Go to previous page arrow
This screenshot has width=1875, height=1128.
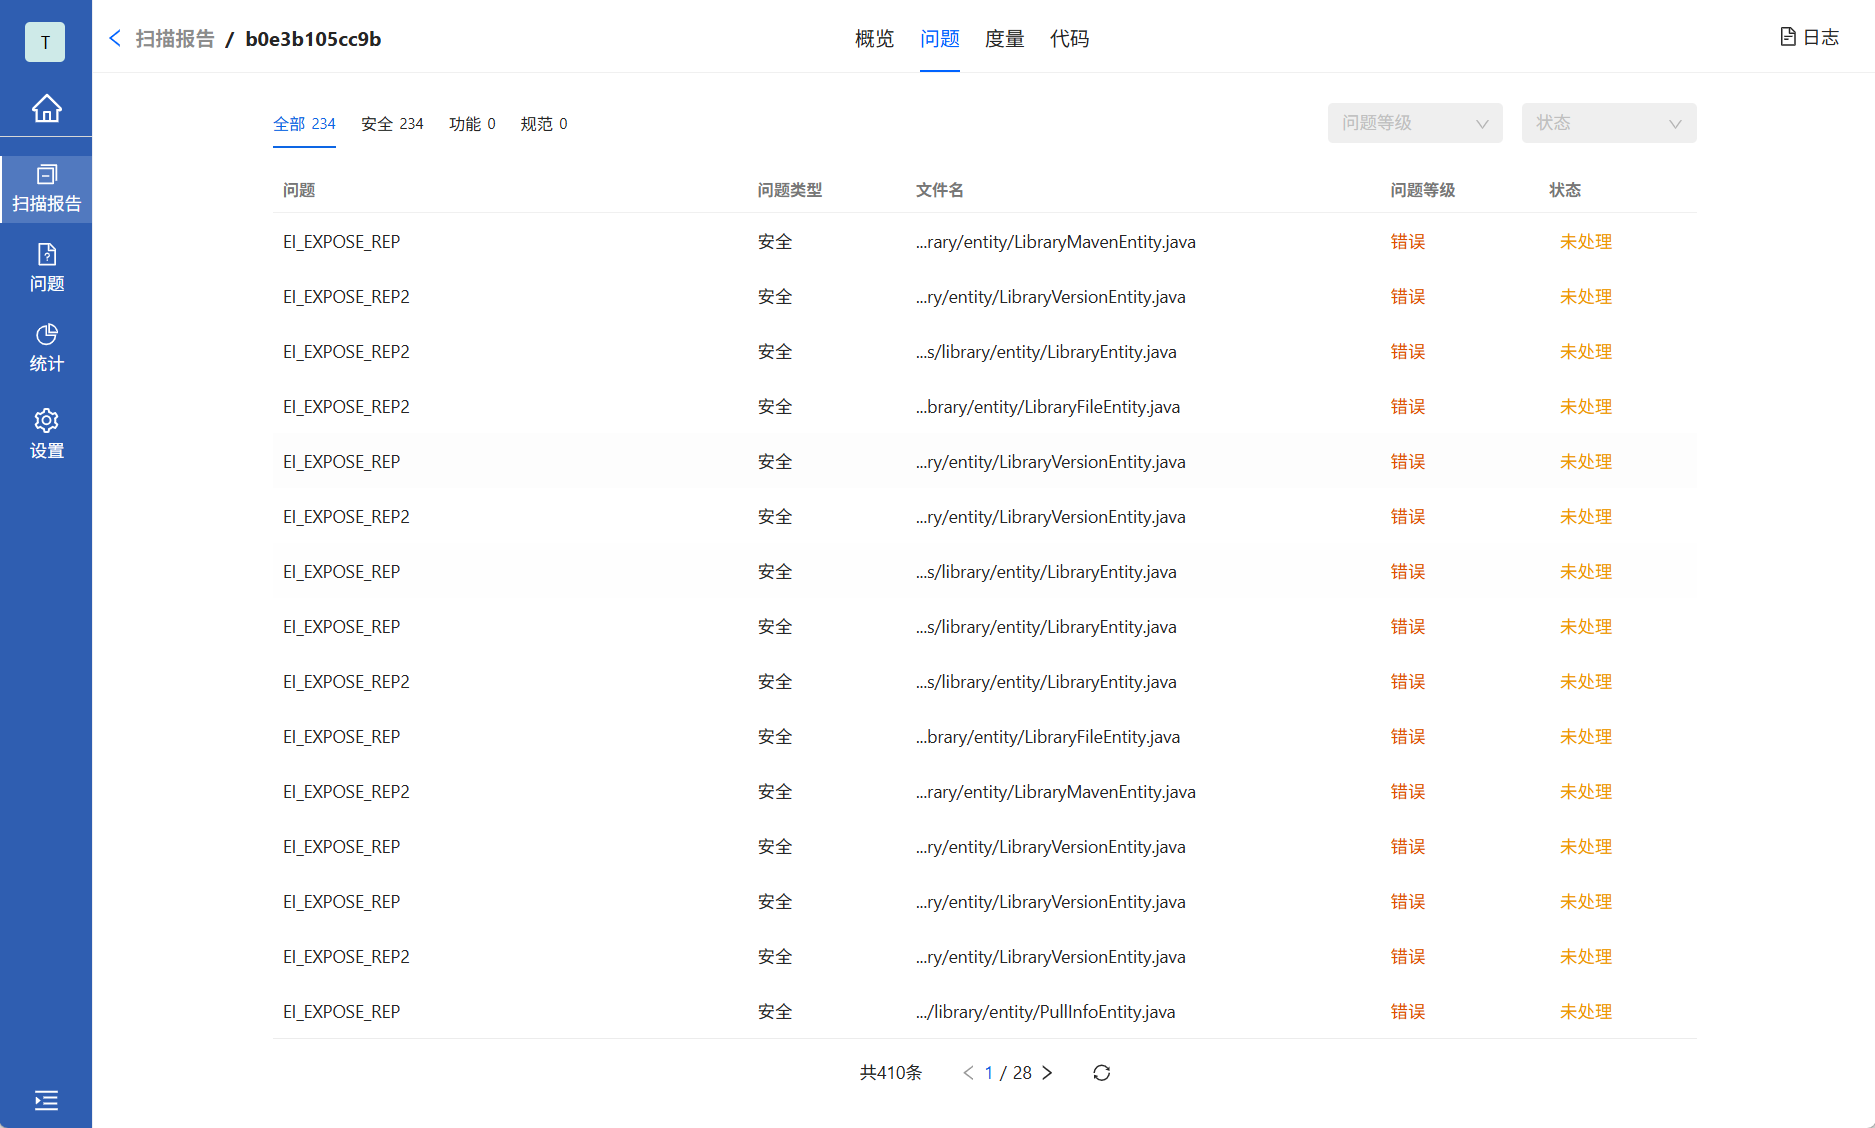click(968, 1073)
